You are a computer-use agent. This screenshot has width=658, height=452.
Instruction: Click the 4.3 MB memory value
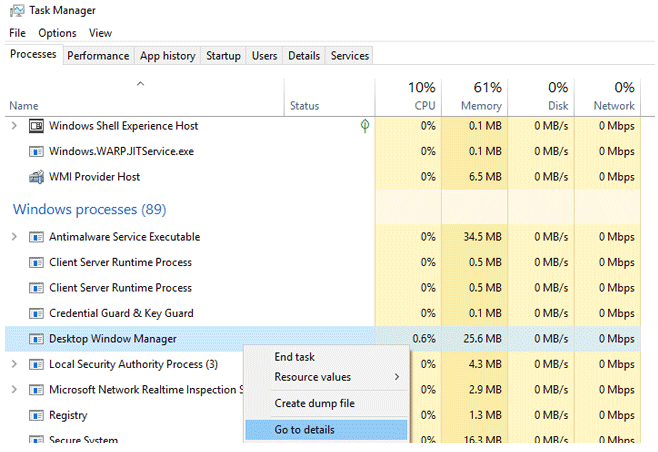tap(485, 364)
